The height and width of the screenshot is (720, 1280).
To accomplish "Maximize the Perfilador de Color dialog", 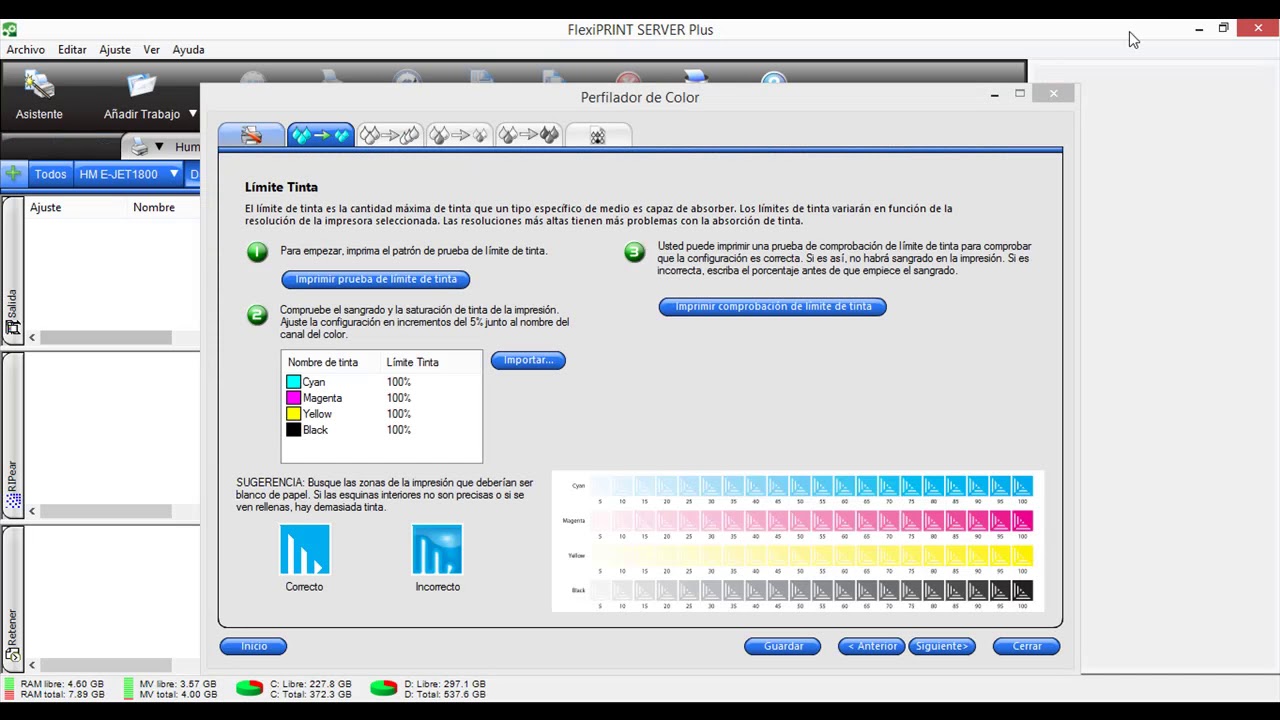I will 1020,94.
